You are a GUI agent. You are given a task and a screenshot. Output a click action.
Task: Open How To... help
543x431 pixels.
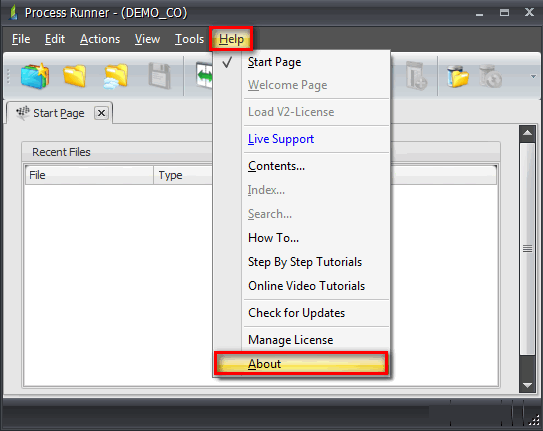point(302,238)
